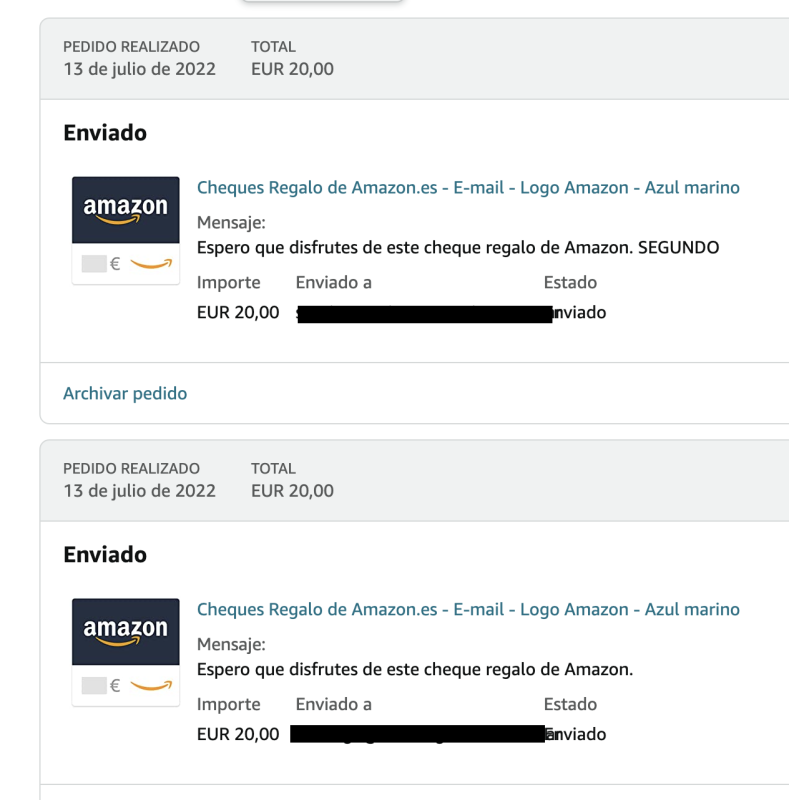Viewport: 789px width, 800px height.
Task: Click the first order's Importe value EUR 20,00
Action: [238, 313]
